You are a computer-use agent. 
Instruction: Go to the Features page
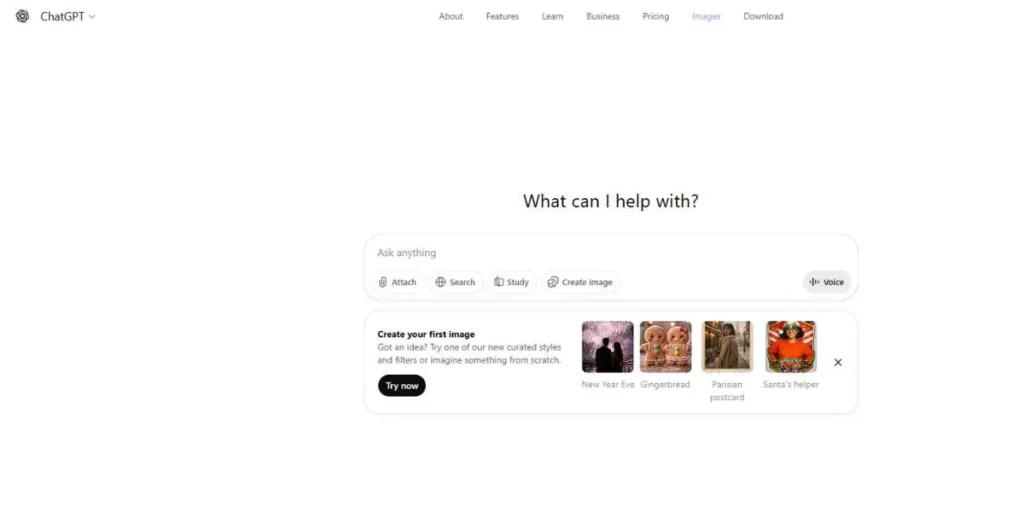tap(502, 16)
